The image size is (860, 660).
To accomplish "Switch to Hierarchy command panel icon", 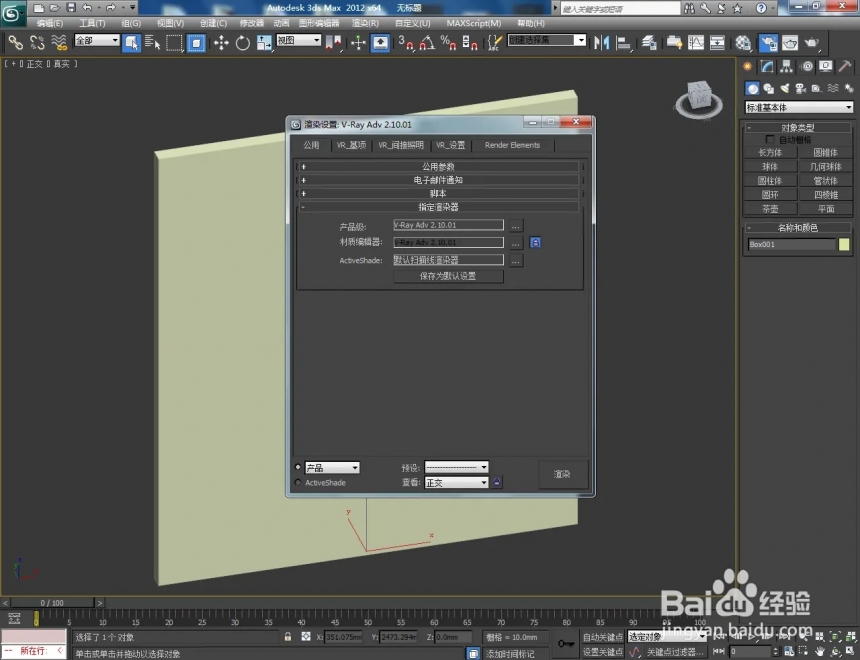I will point(787,66).
